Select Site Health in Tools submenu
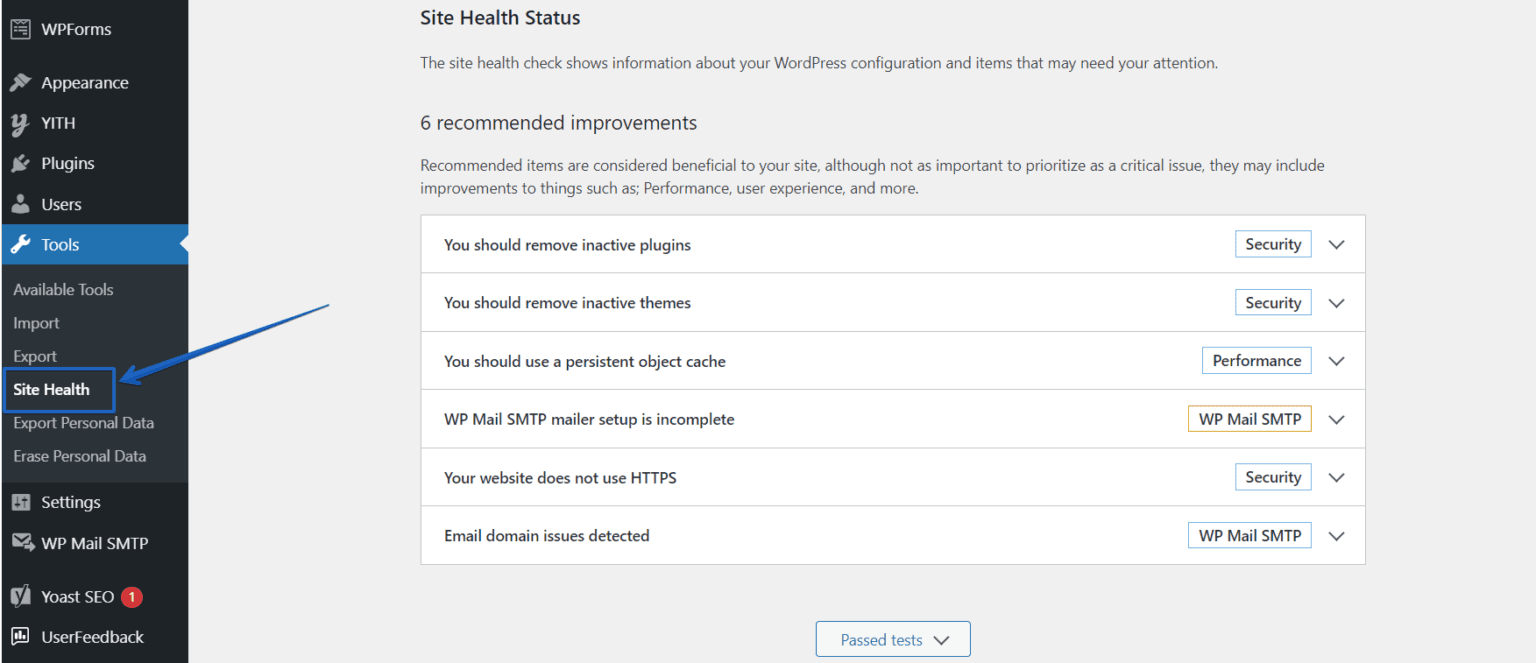Viewport: 1536px width, 663px height. [52, 390]
